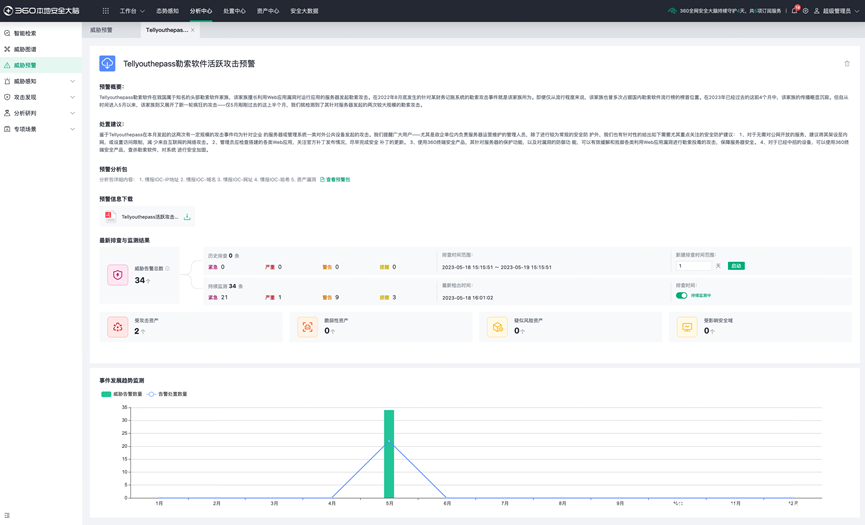The width and height of the screenshot is (865, 525).
Task: Expand the 专项场景 sidebar group
Action: coord(72,129)
